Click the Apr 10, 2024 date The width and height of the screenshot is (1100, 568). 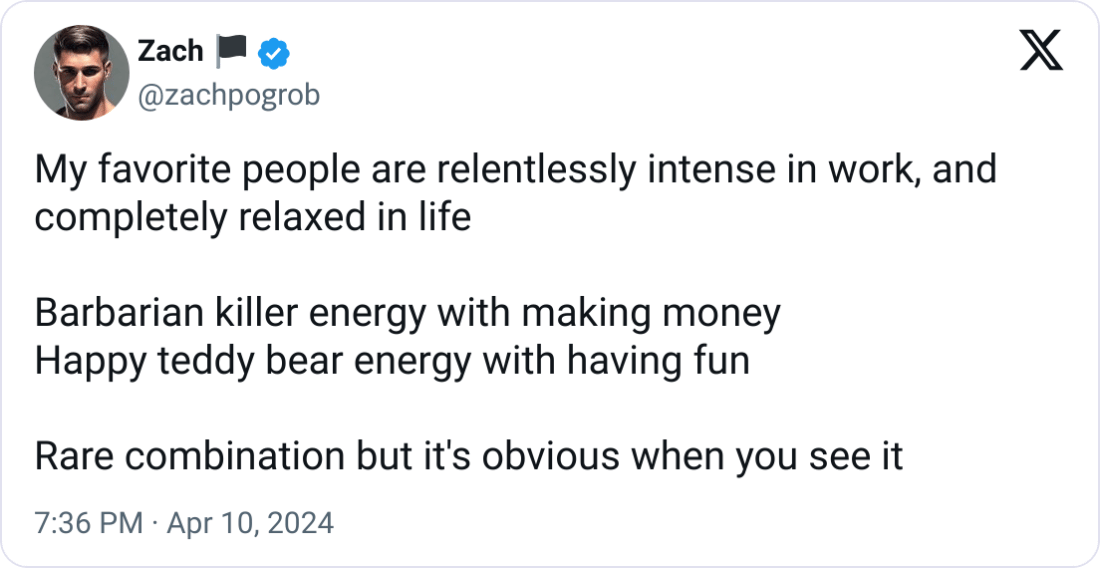coord(250,523)
